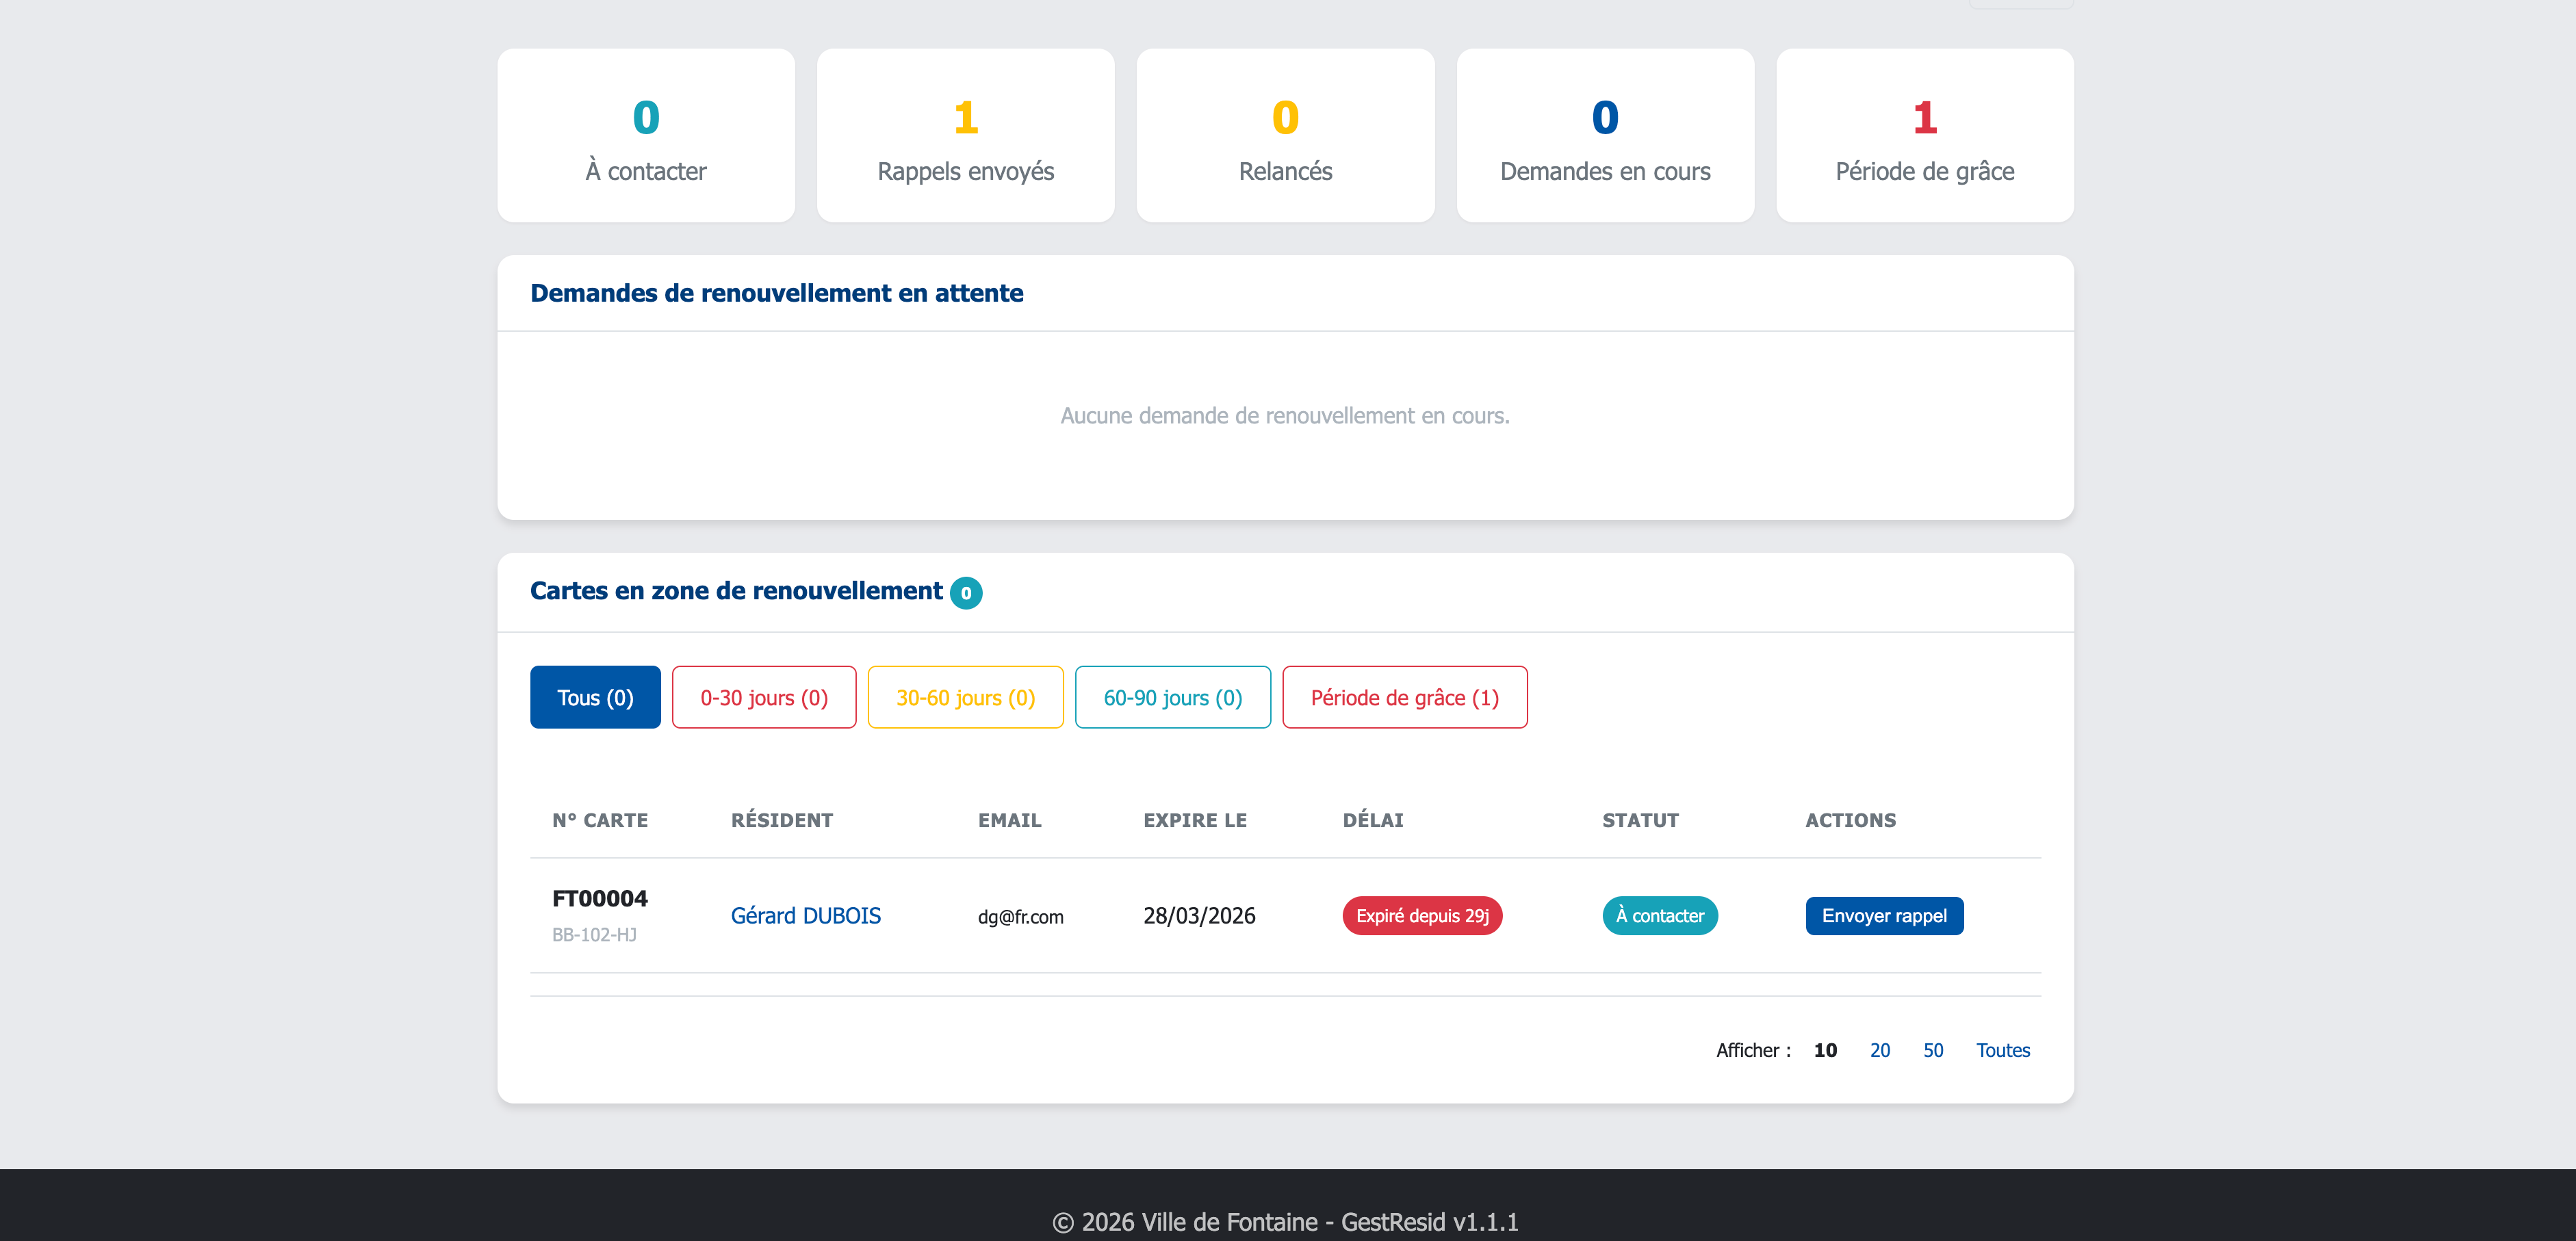Click card number FT00004
Image resolution: width=2576 pixels, height=1241 pixels.
[599, 898]
